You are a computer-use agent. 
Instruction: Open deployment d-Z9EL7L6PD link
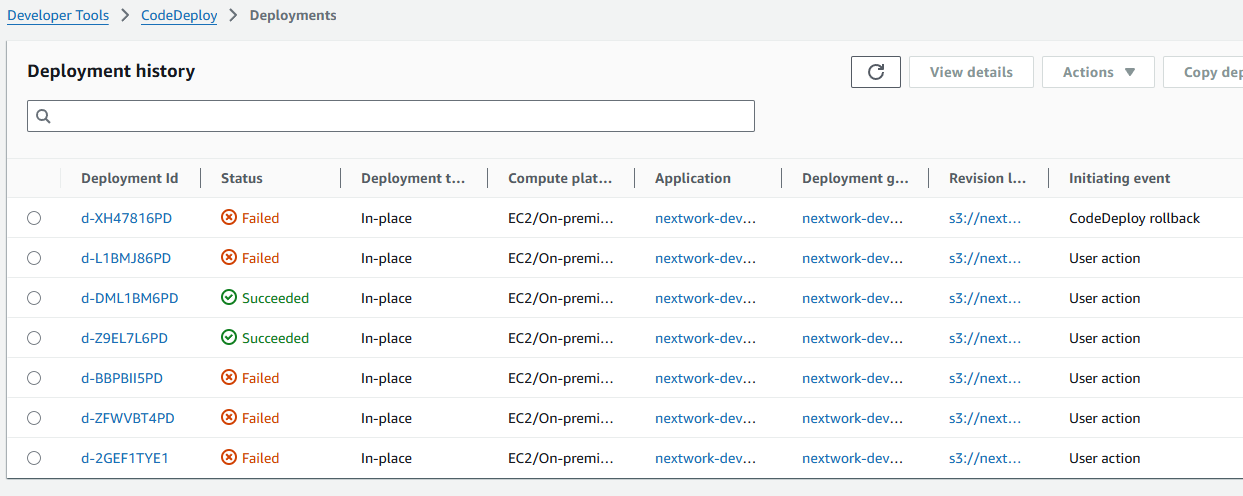[124, 338]
